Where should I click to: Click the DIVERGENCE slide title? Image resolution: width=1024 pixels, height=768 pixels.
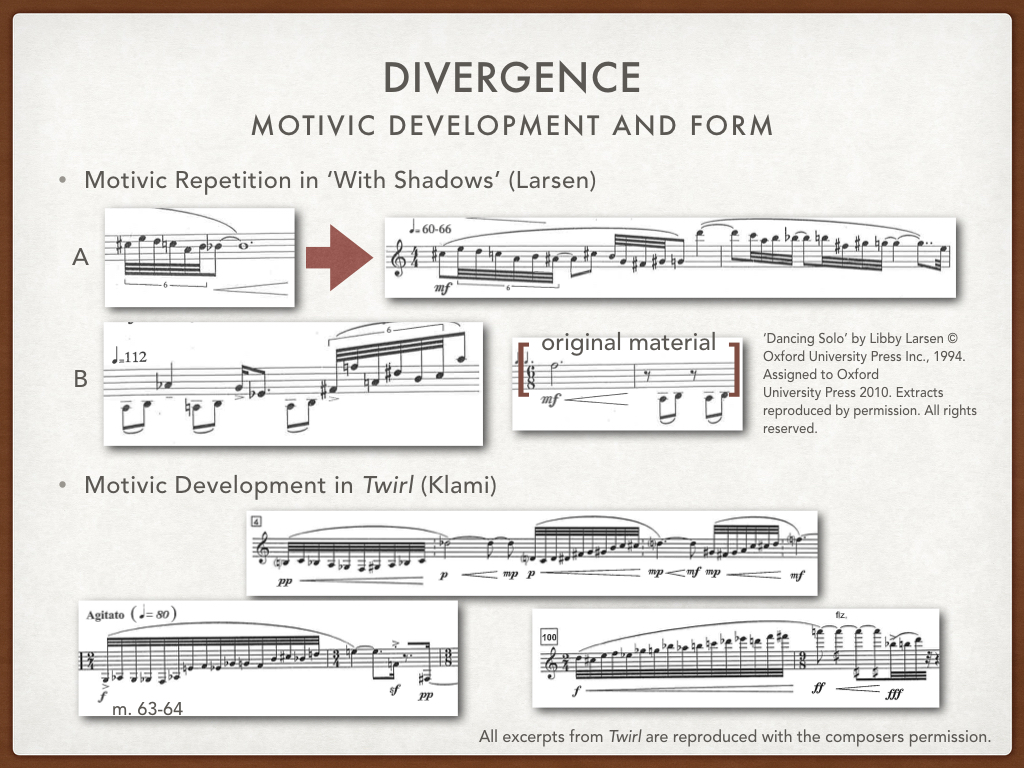(x=512, y=78)
